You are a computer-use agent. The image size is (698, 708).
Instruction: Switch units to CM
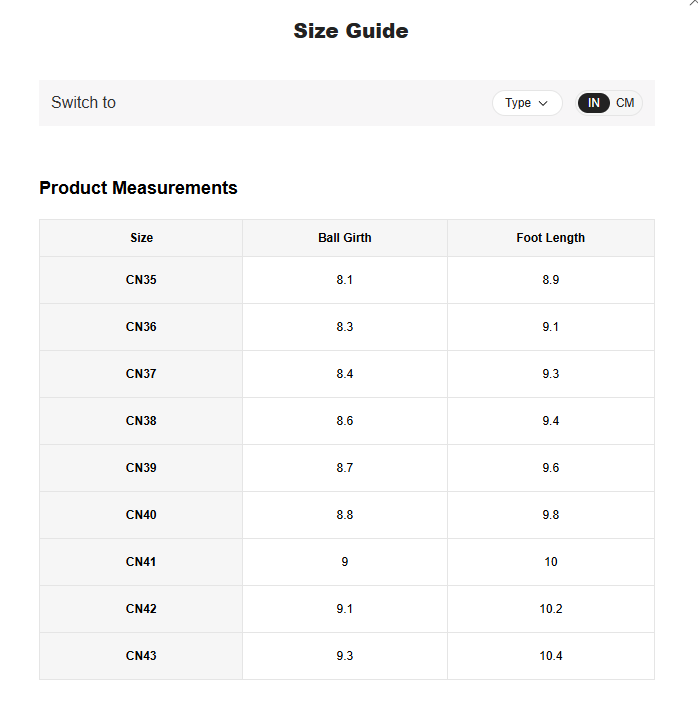tap(625, 103)
